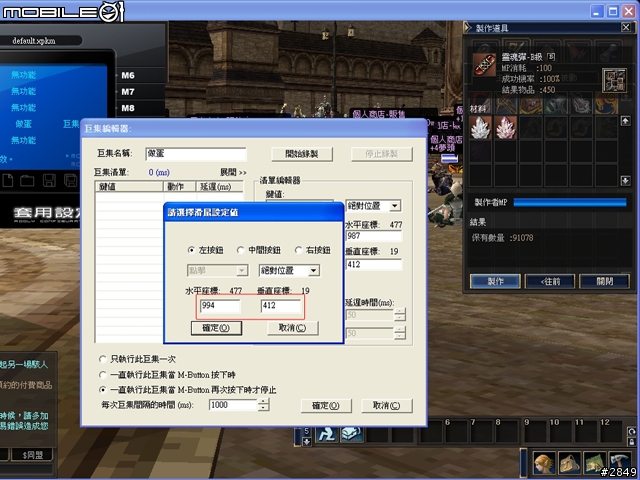Open the character status face icon
This screenshot has height=480, width=640.
click(544, 463)
